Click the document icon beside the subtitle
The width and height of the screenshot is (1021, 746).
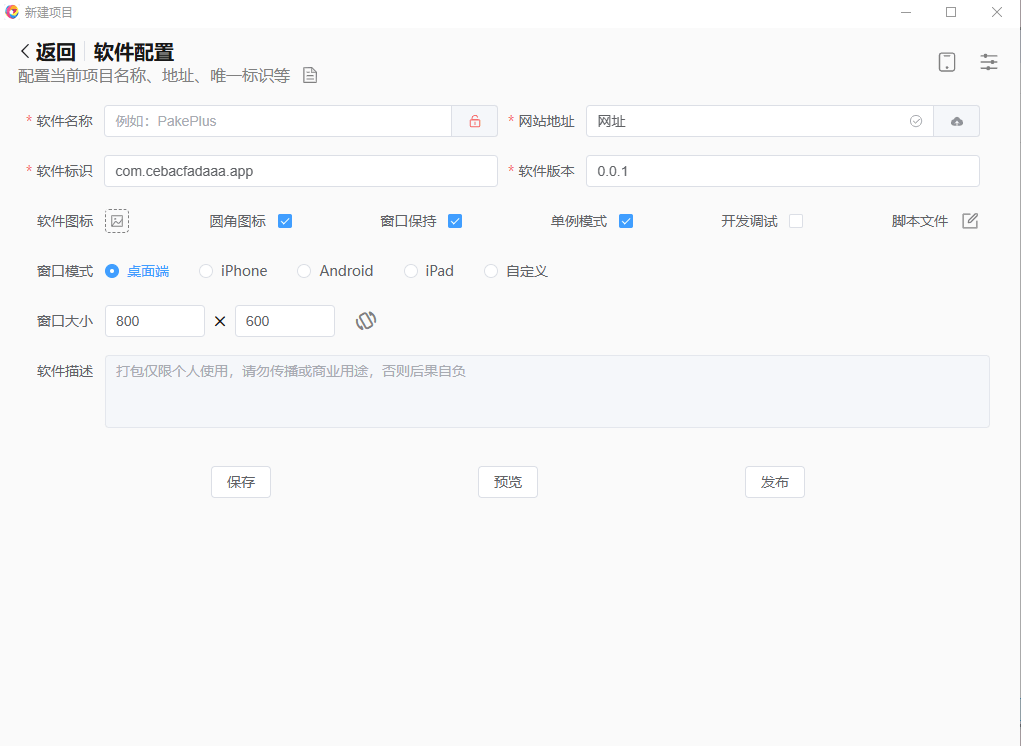(x=310, y=76)
